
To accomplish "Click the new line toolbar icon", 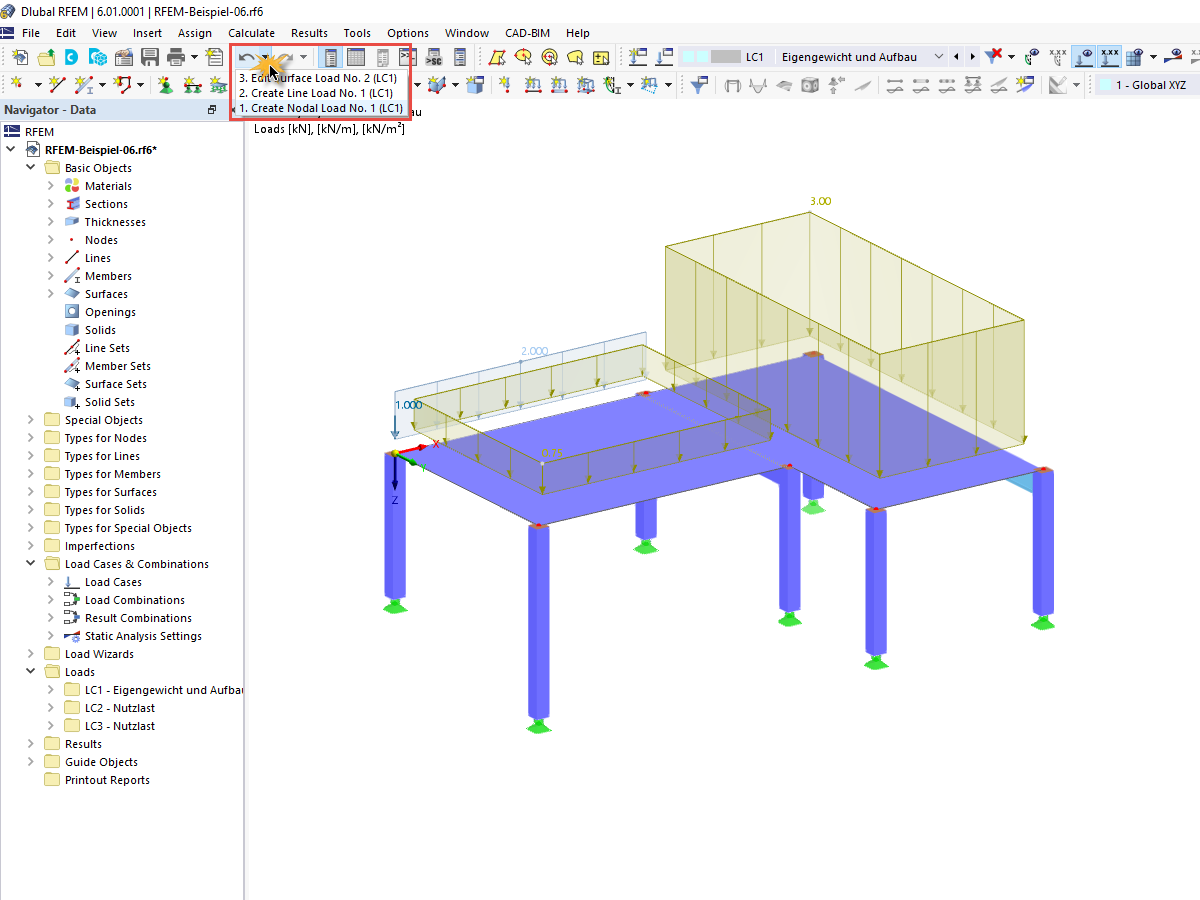I will (57, 85).
